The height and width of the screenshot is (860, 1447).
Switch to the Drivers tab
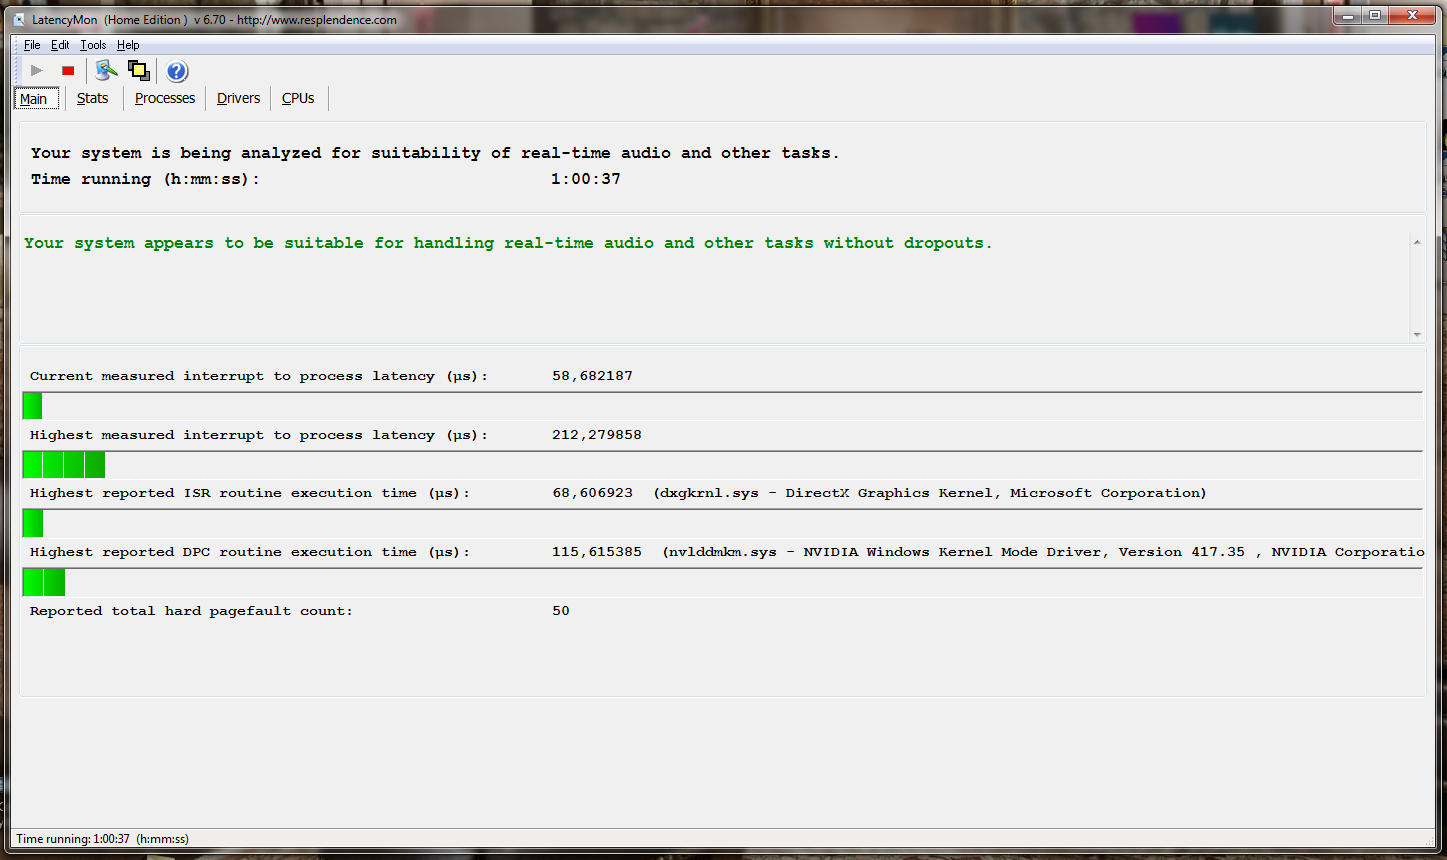pos(238,98)
